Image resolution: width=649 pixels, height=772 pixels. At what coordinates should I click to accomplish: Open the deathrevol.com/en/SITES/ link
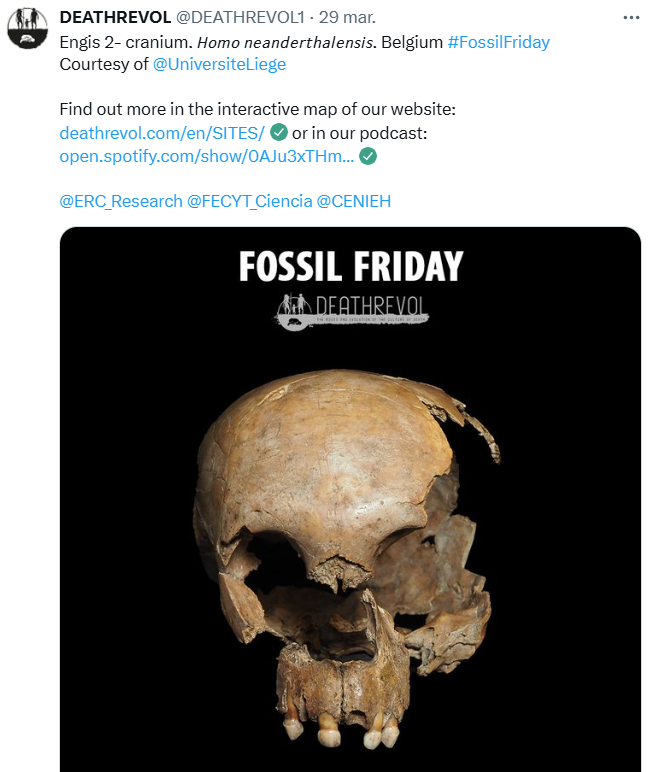tap(162, 132)
